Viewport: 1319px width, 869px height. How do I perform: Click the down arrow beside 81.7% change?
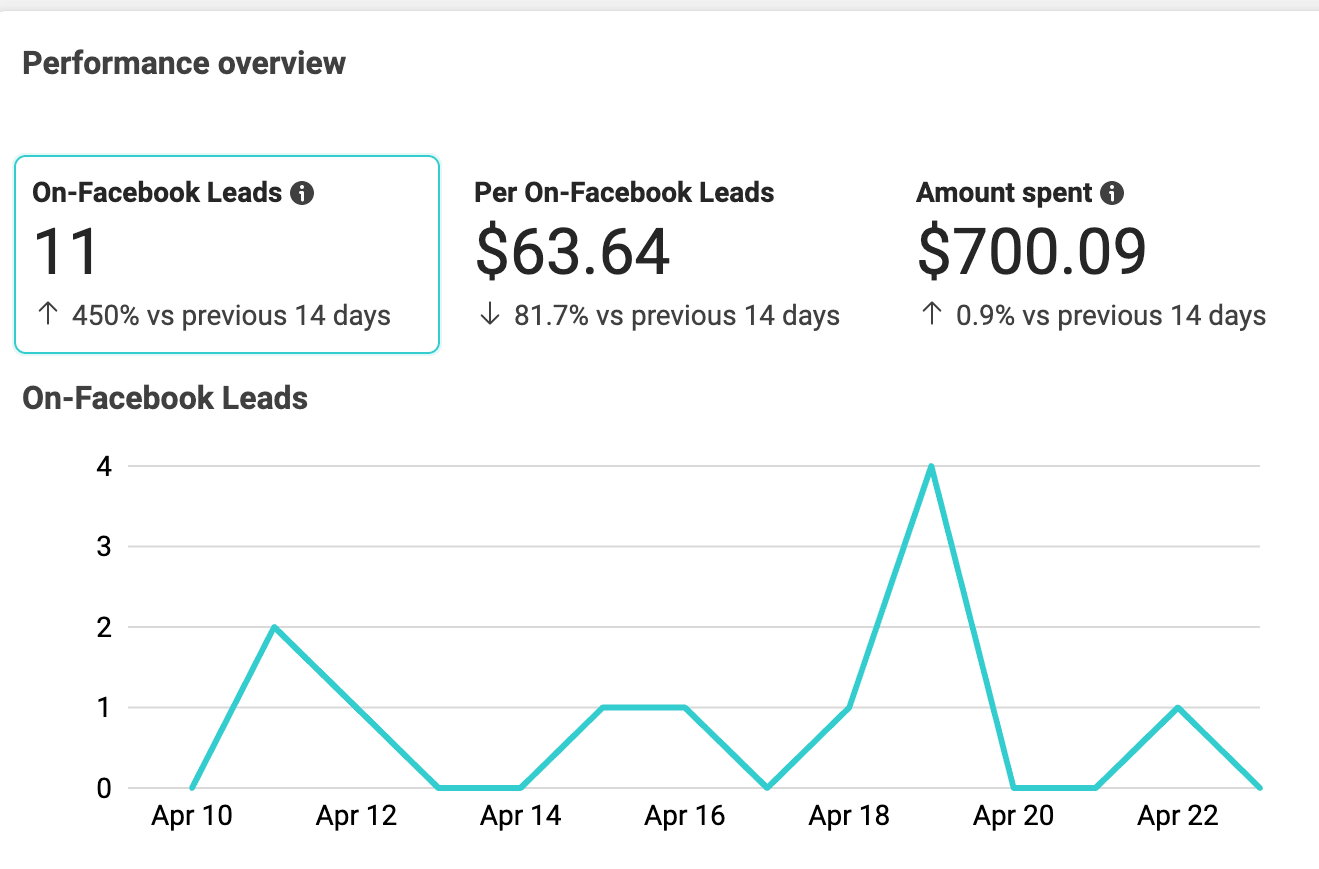coord(489,316)
